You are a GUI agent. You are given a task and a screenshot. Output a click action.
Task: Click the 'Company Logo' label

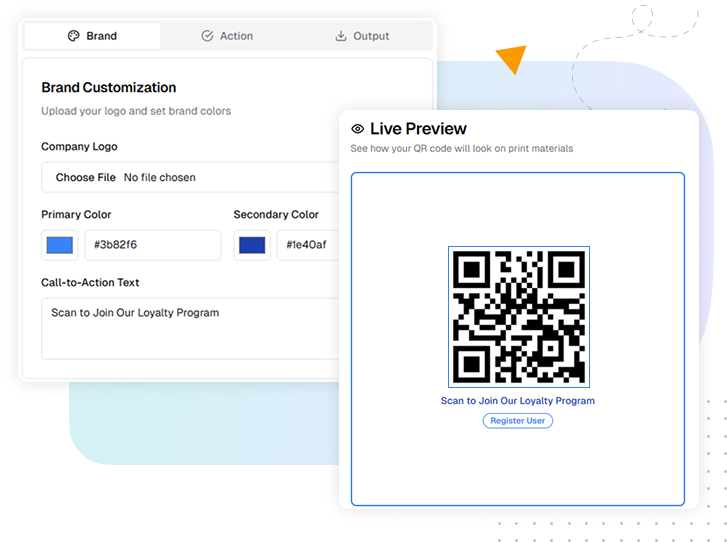pyautogui.click(x=79, y=147)
